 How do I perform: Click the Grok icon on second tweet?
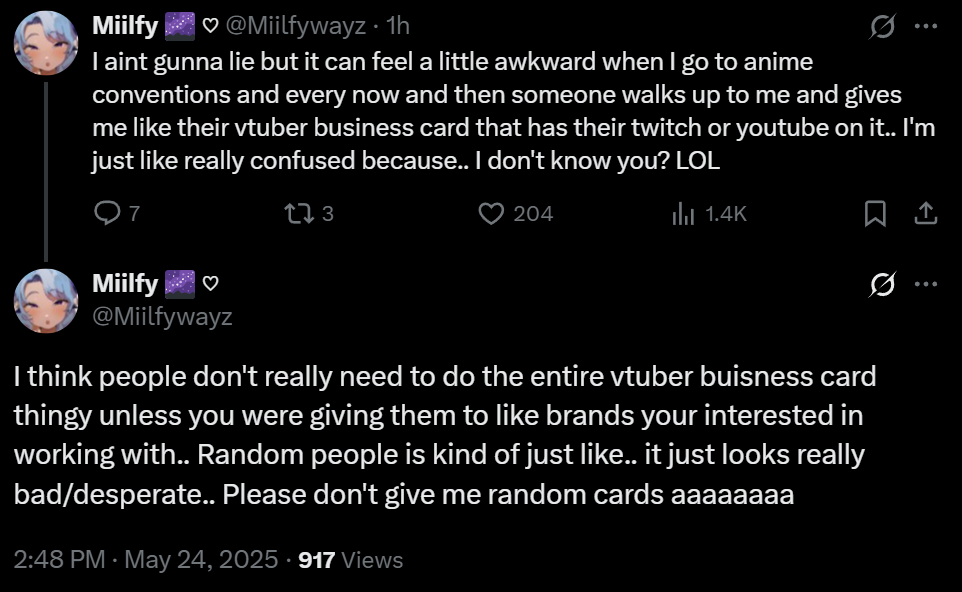tap(882, 286)
